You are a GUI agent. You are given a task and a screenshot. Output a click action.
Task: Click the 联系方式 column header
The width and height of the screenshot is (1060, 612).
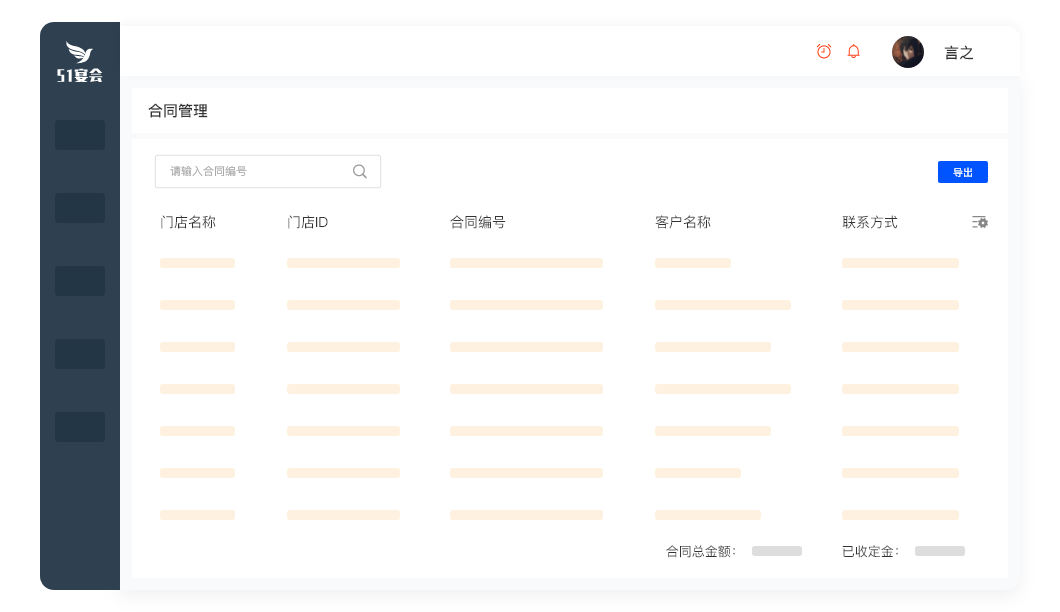click(870, 222)
